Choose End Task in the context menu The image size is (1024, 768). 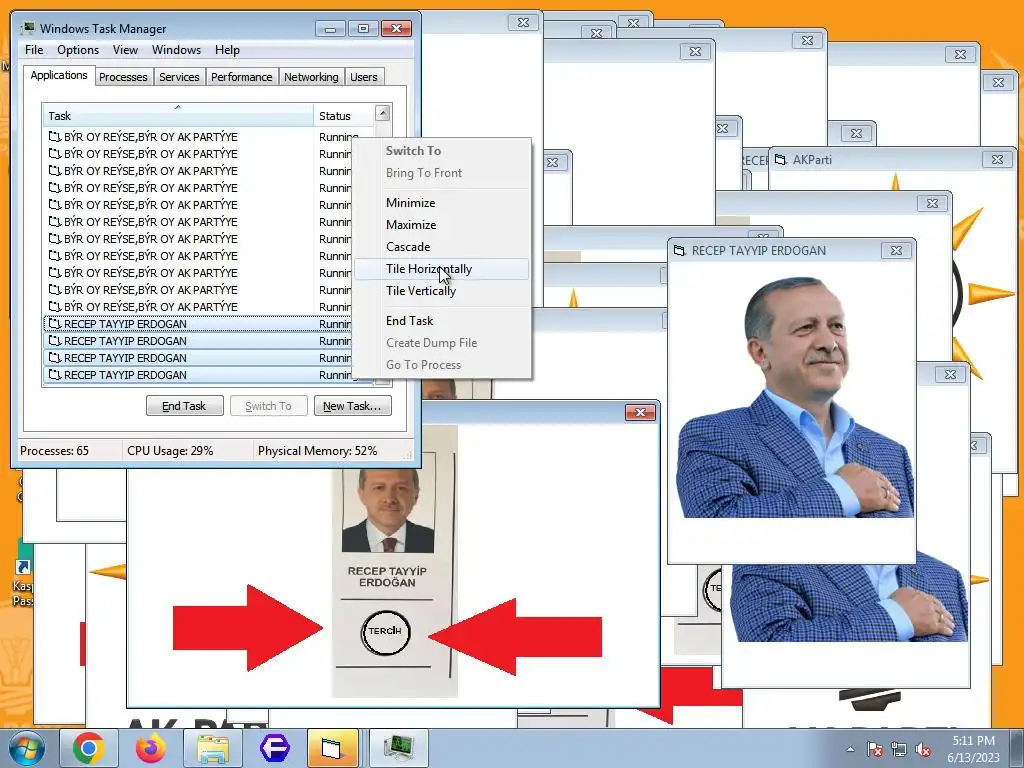441,321
